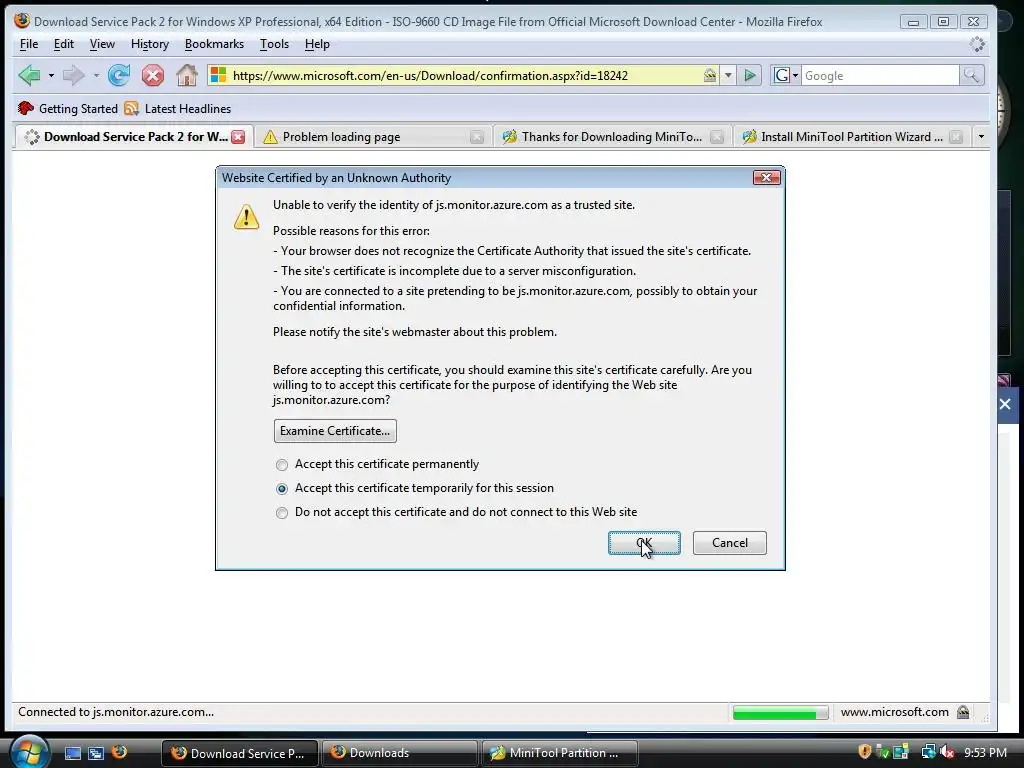Open the Windows Start orb
The image size is (1024, 768).
29,752
